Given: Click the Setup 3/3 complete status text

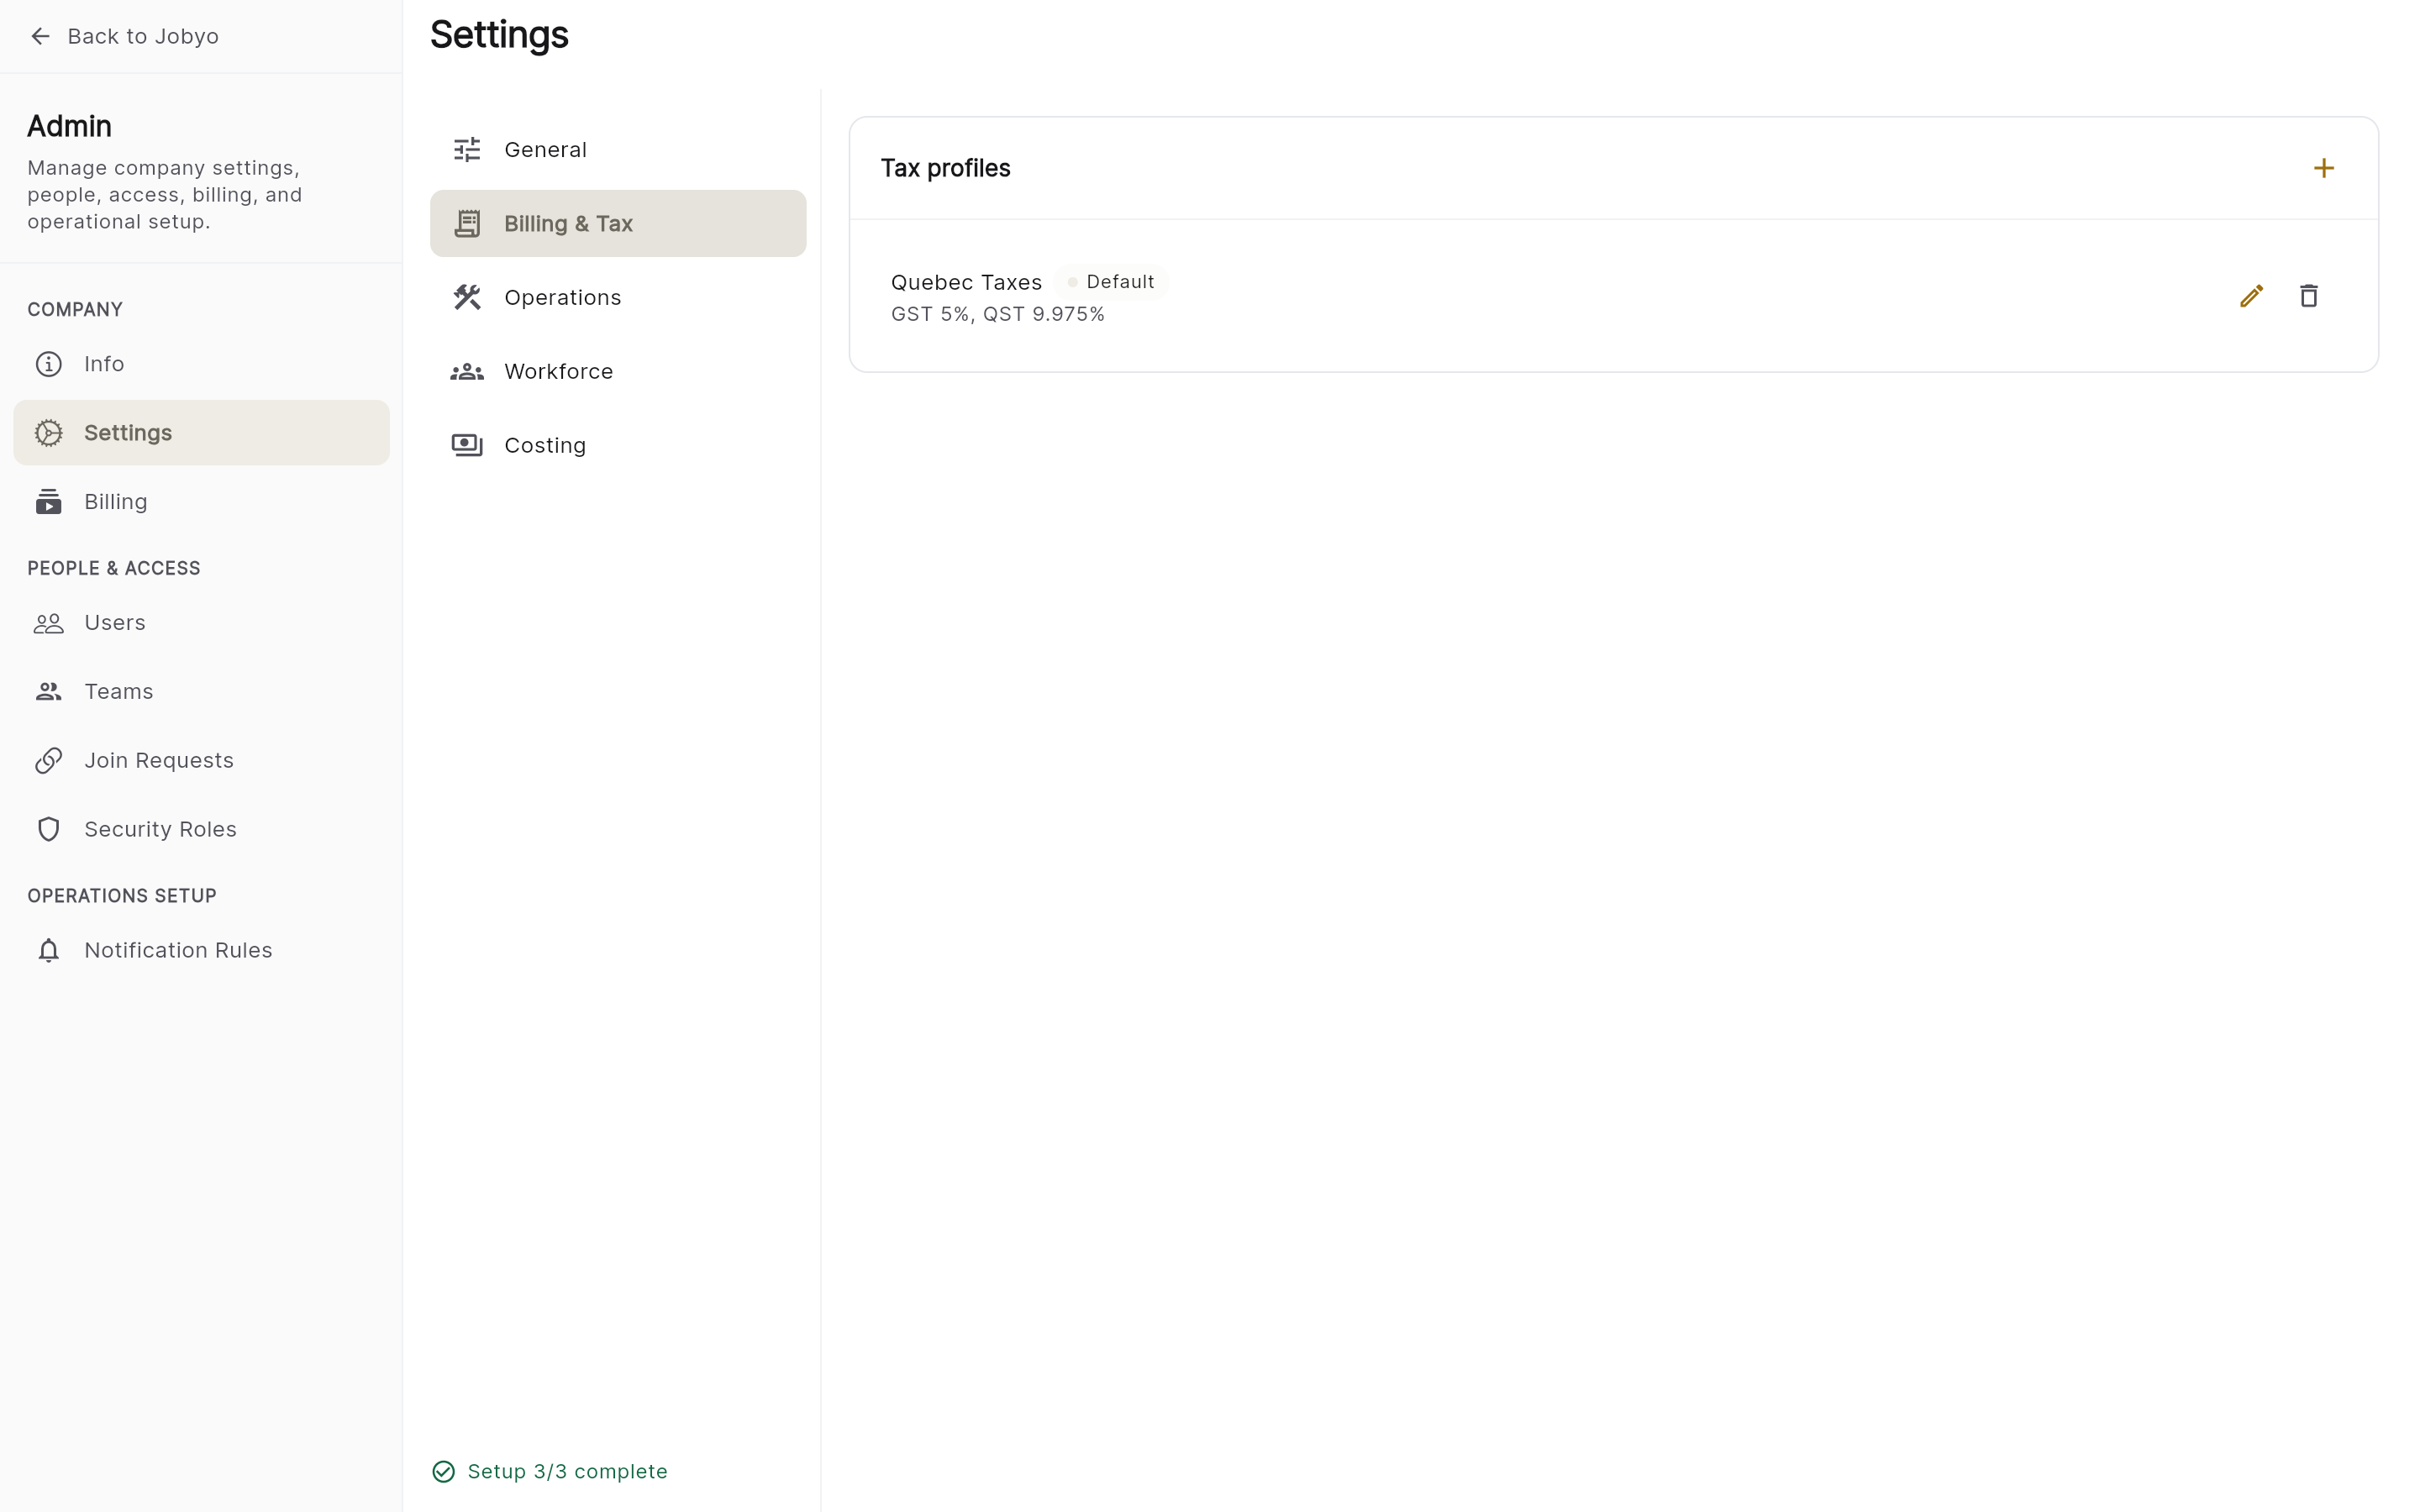Looking at the screenshot, I should coord(567,1472).
